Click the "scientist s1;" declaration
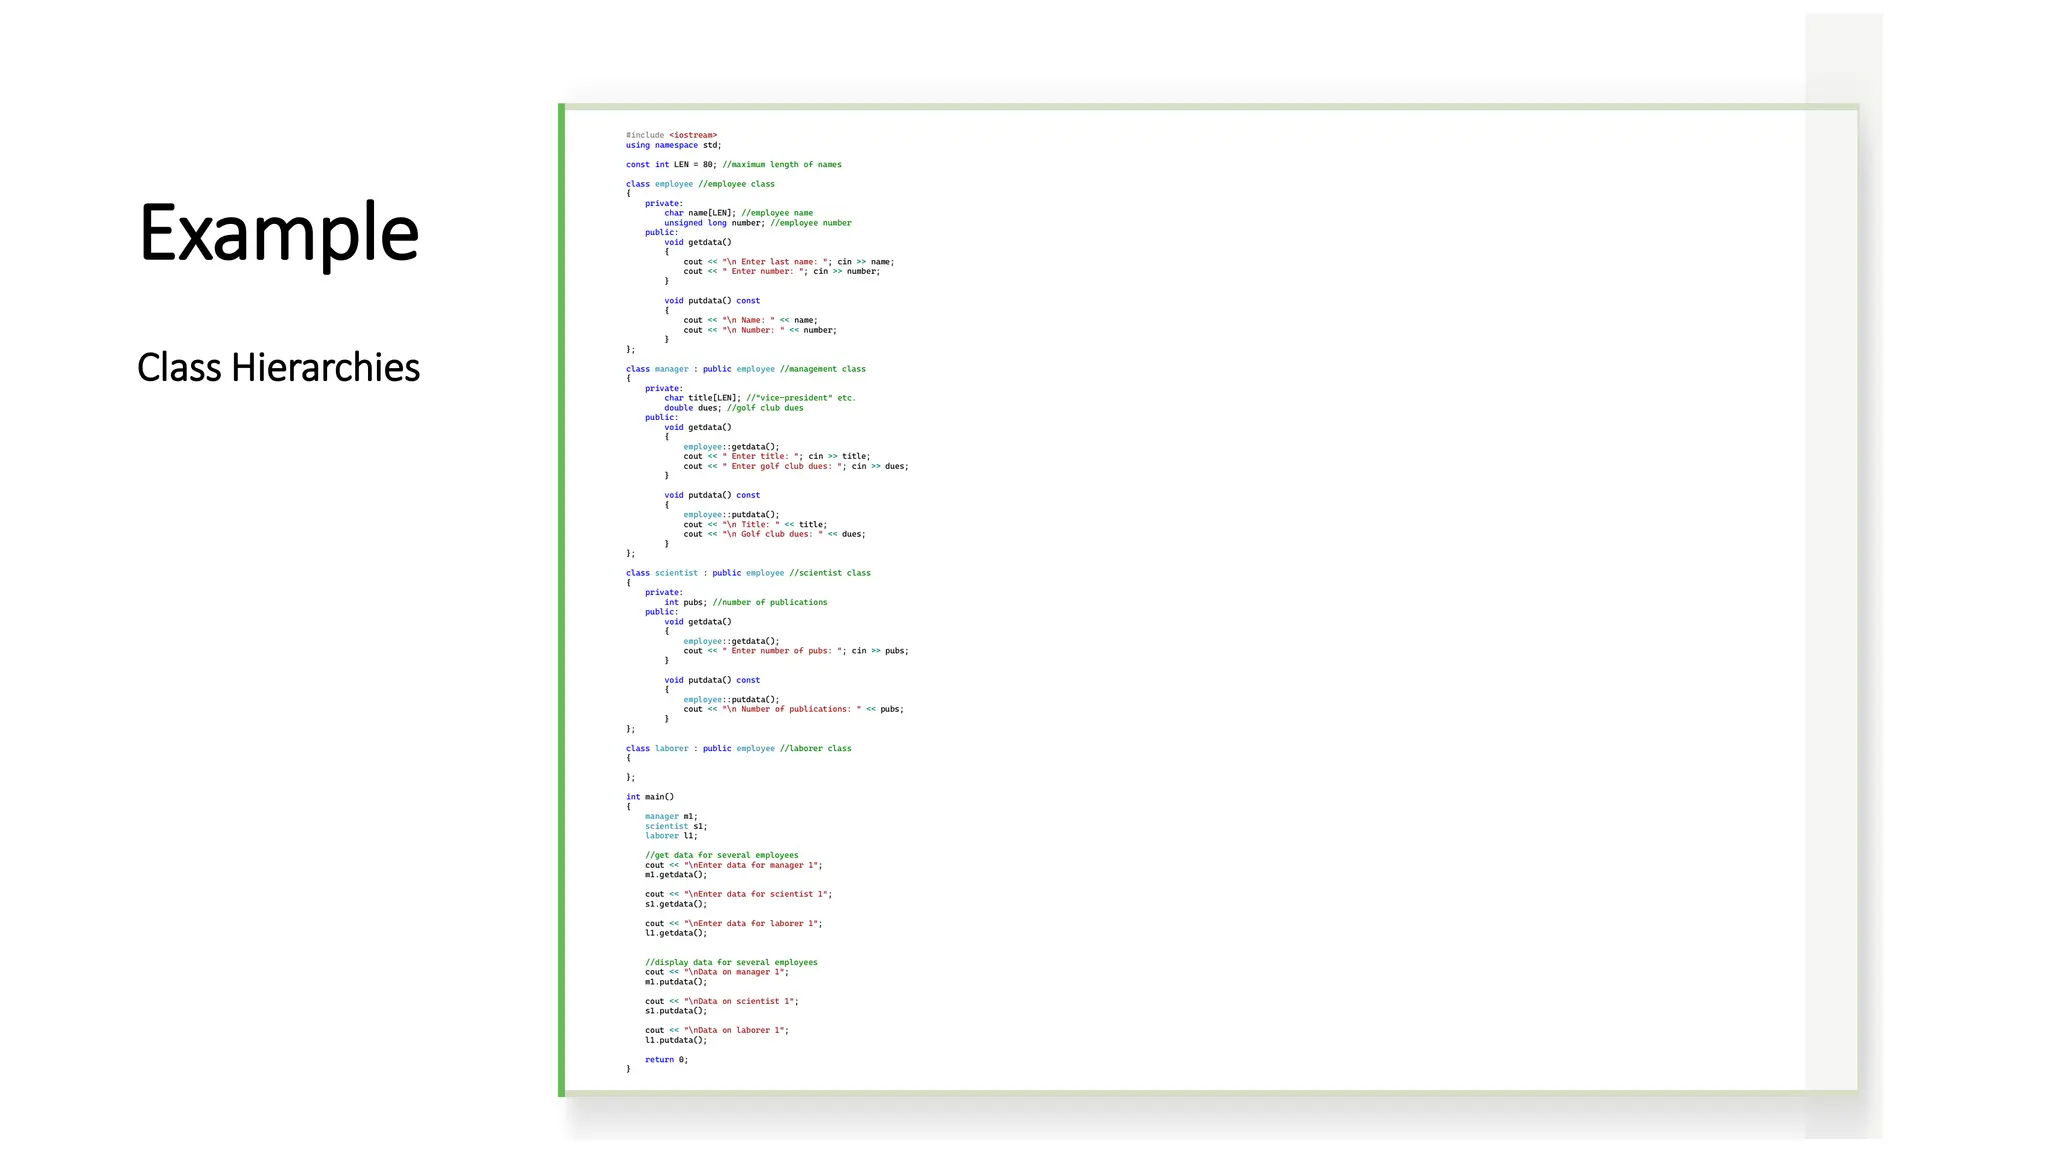 [x=676, y=826]
